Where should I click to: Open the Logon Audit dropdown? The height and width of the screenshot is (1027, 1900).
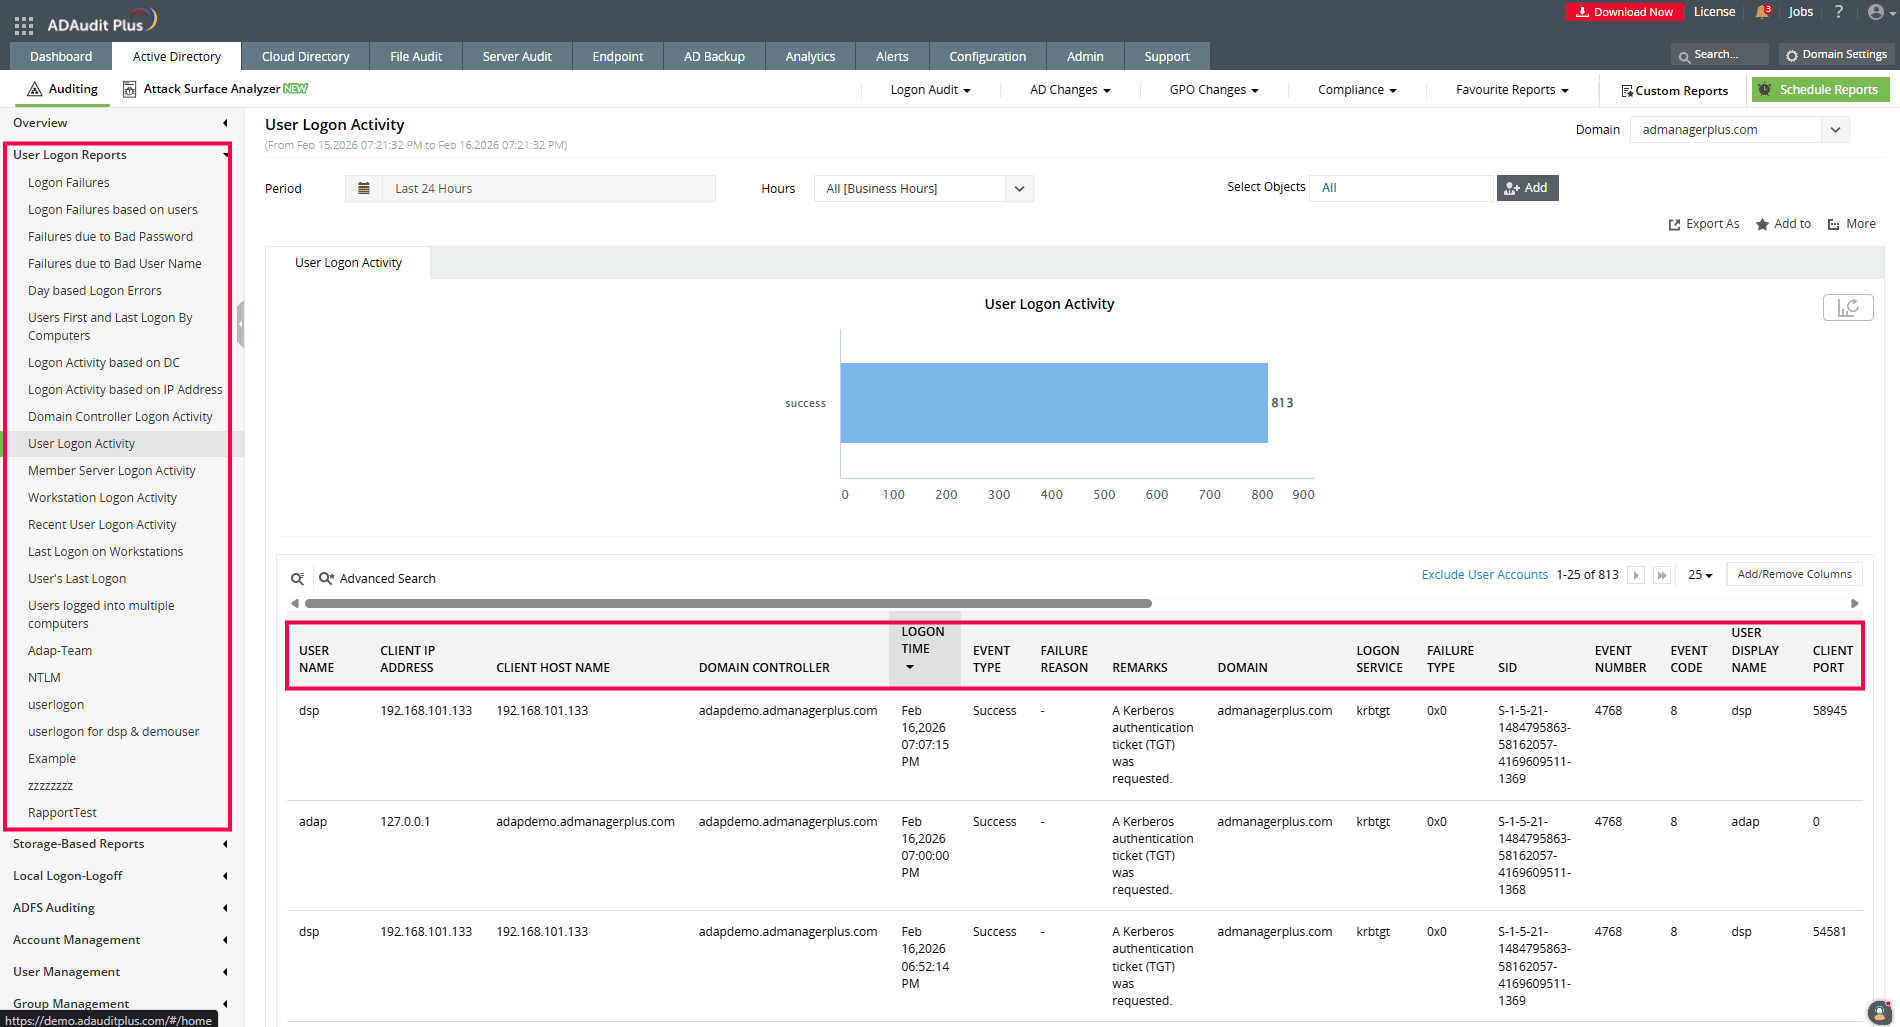928,89
